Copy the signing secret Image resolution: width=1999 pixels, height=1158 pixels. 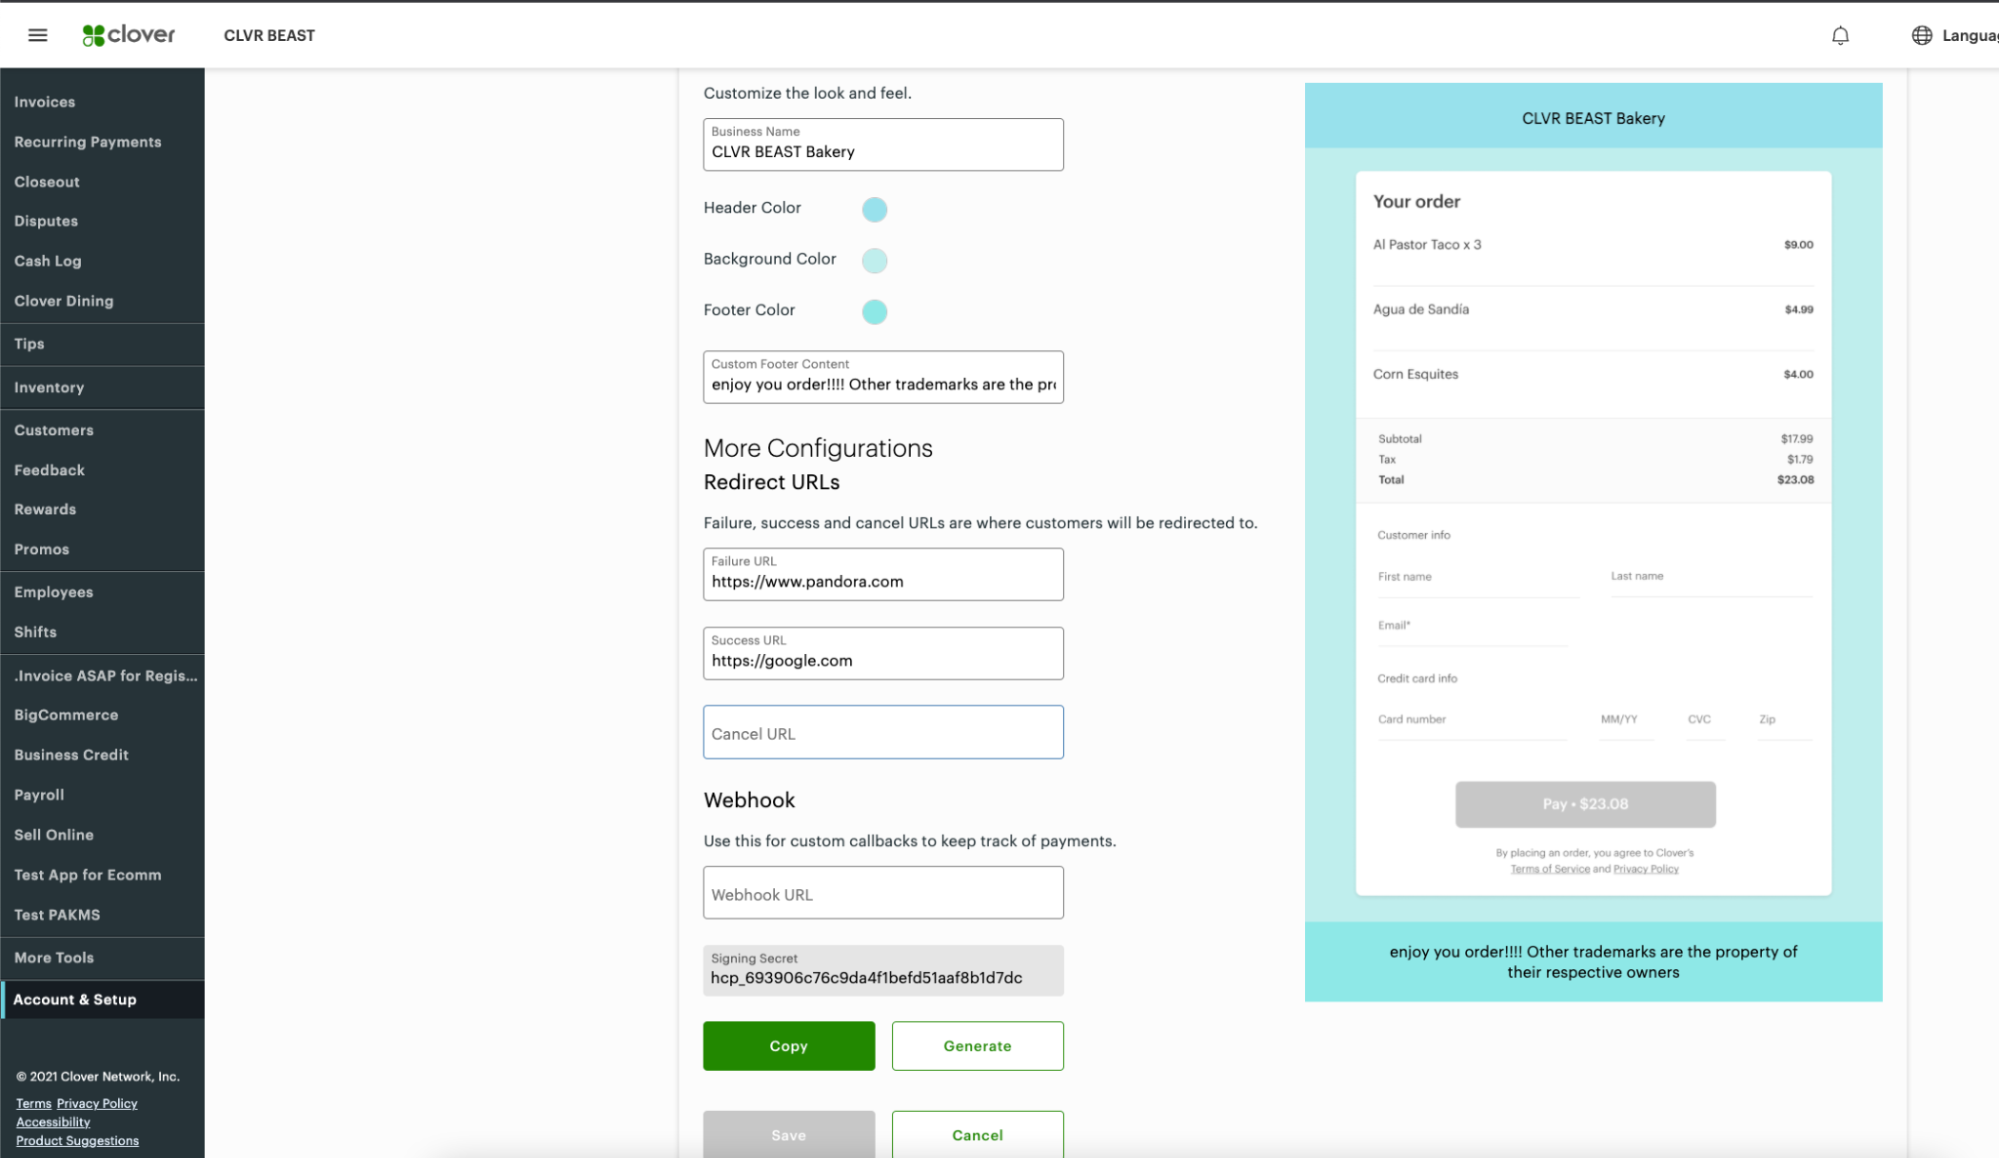788,1045
